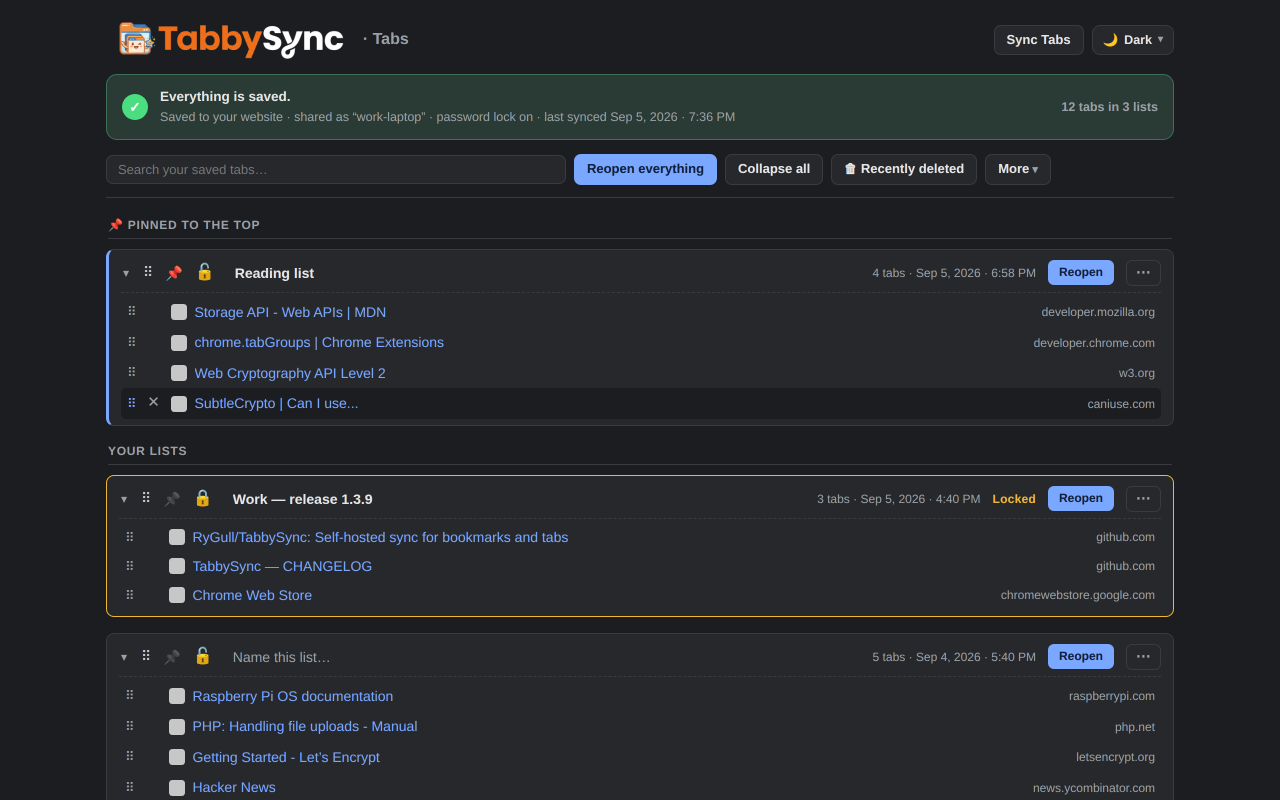Viewport: 1280px width, 800px height.
Task: Click drag handle beside RyGull/TabbySync tab
Action: pos(130,537)
